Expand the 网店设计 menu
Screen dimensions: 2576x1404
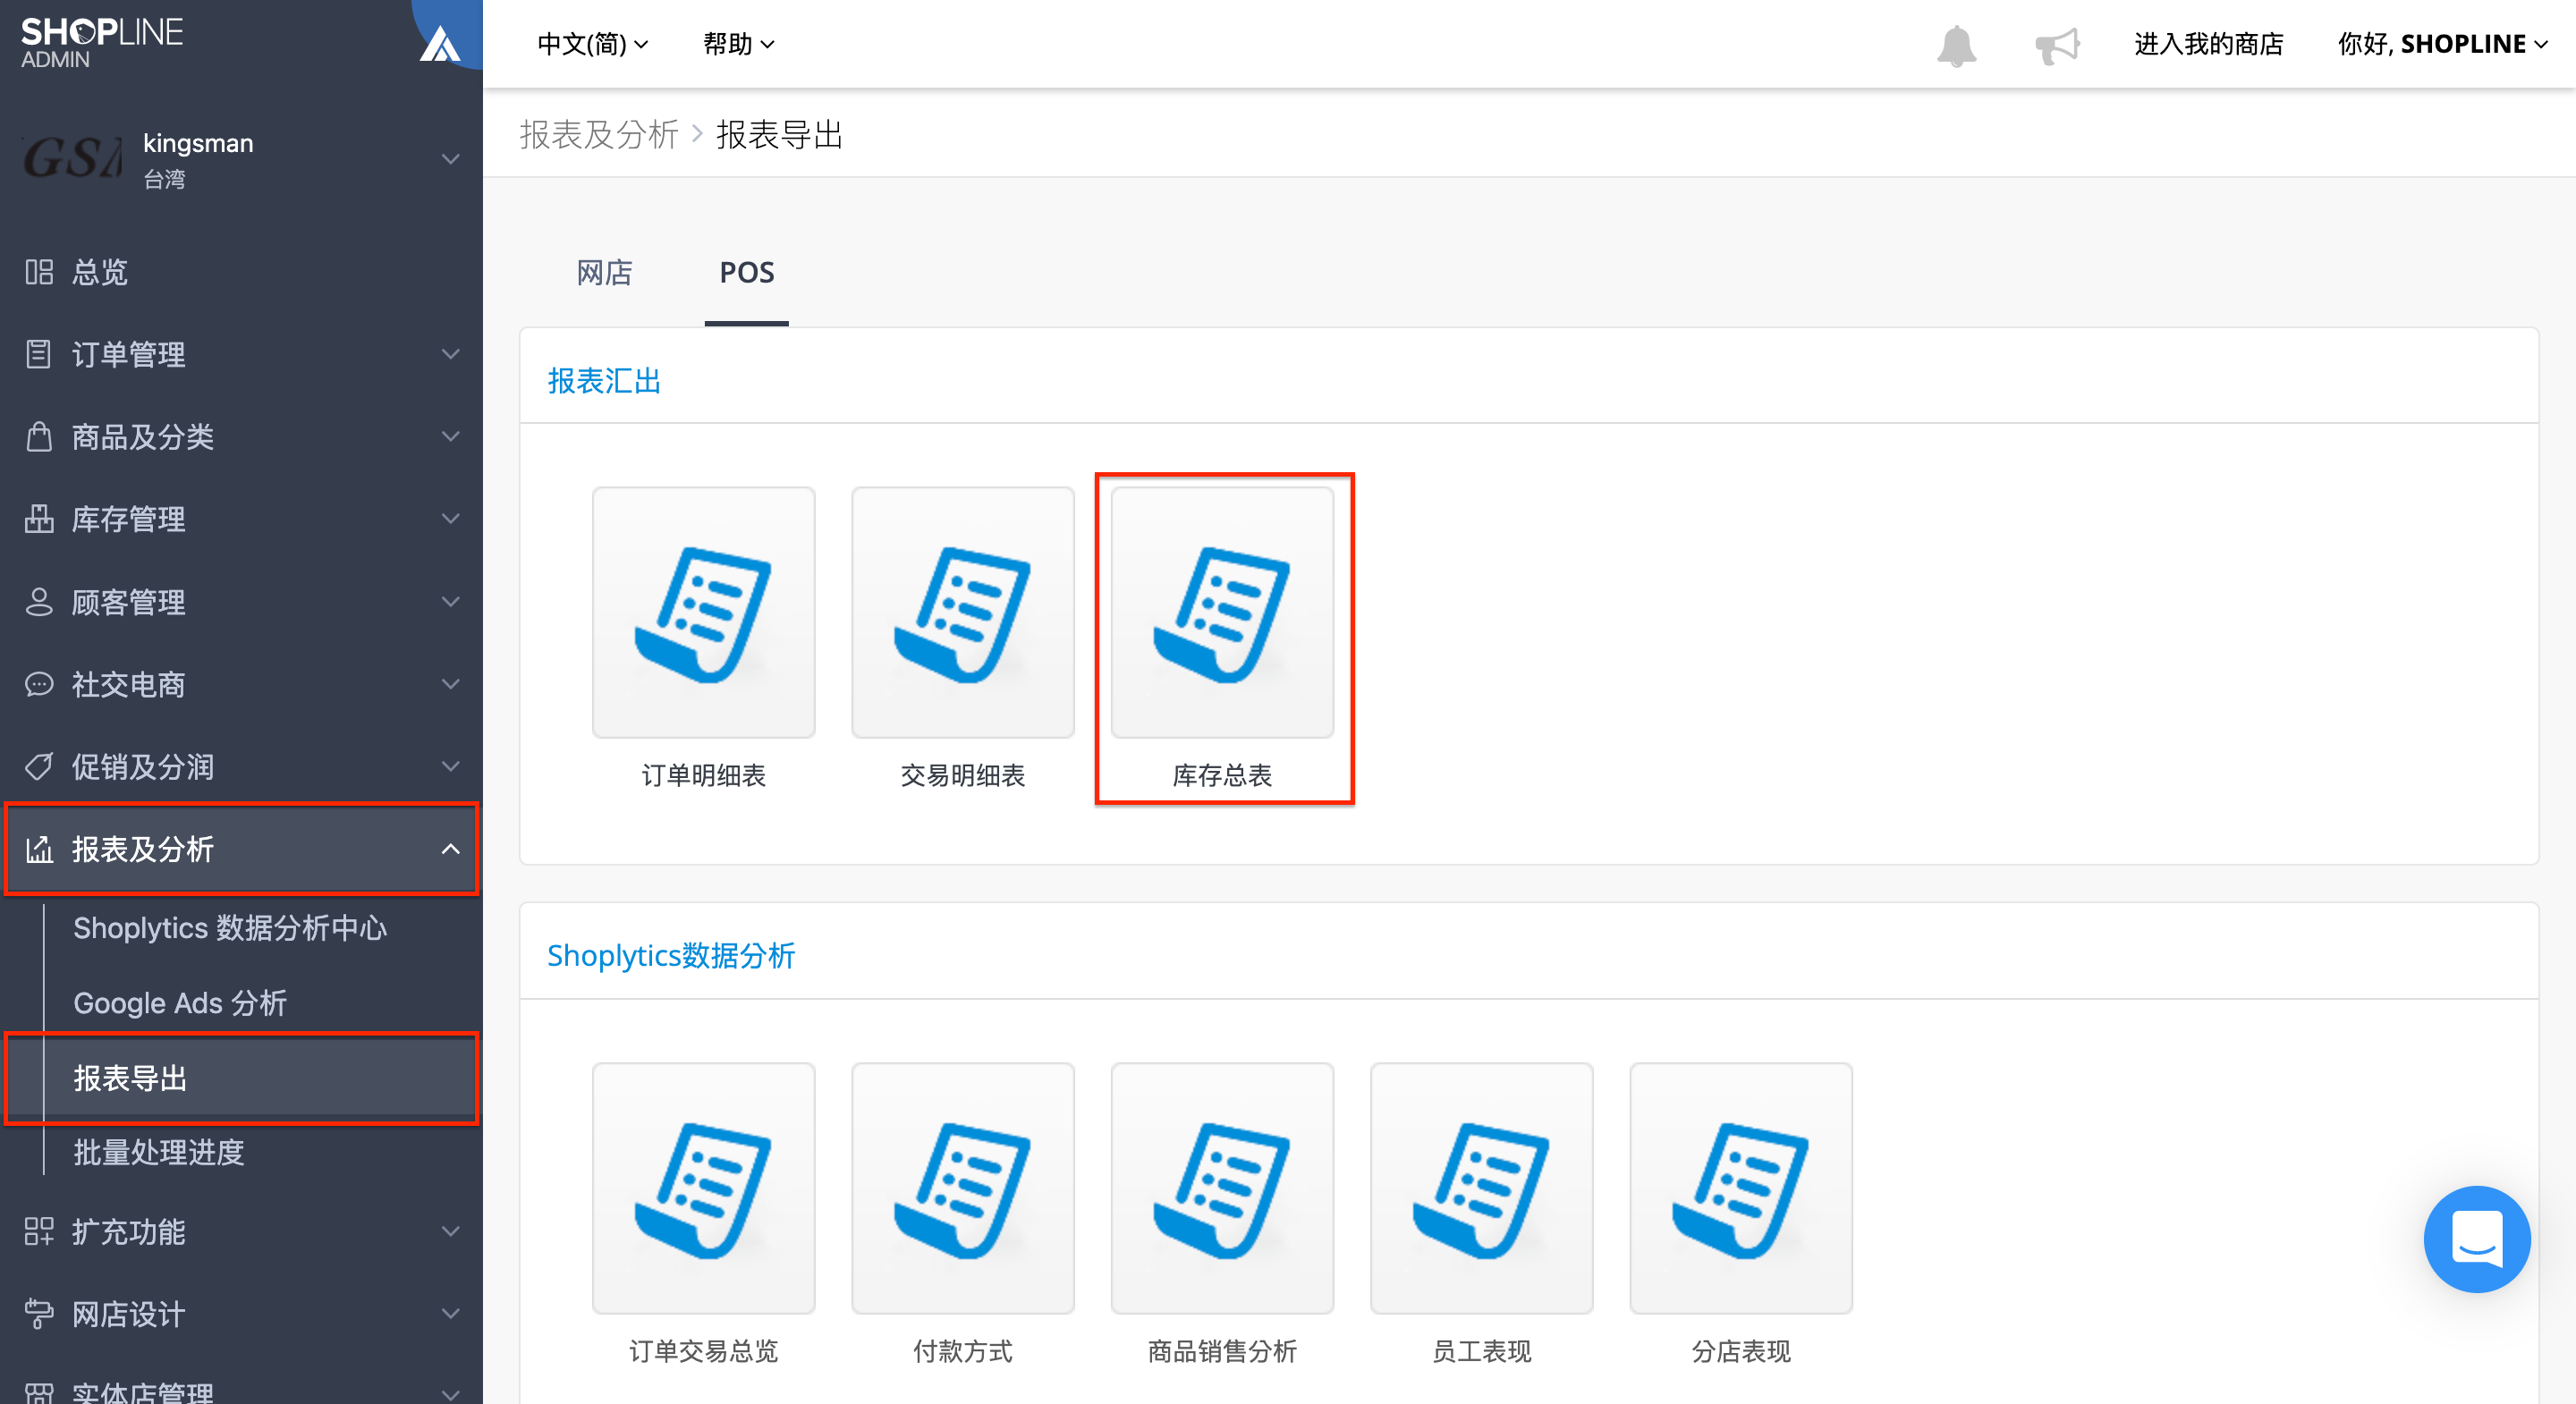[241, 1314]
